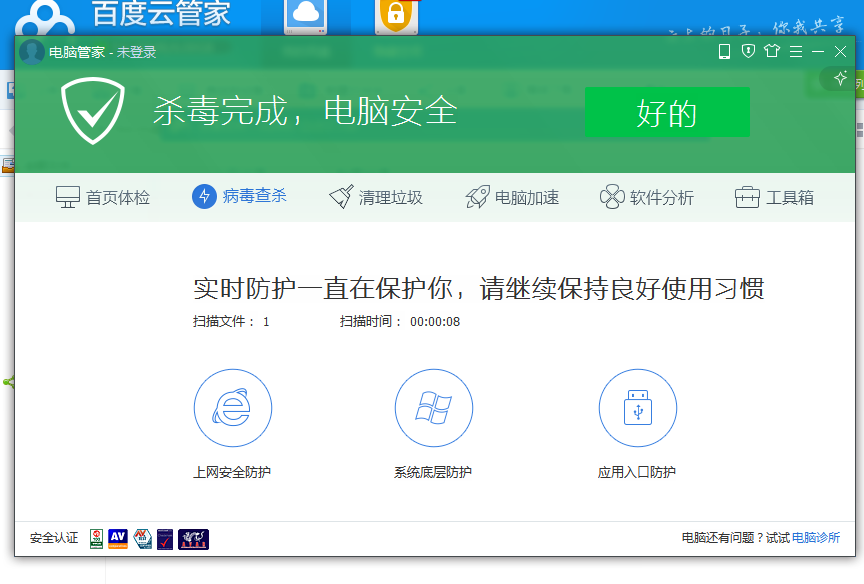Click the cloud icon in 百度云管家 window
The image size is (864, 584).
[x=305, y=15]
